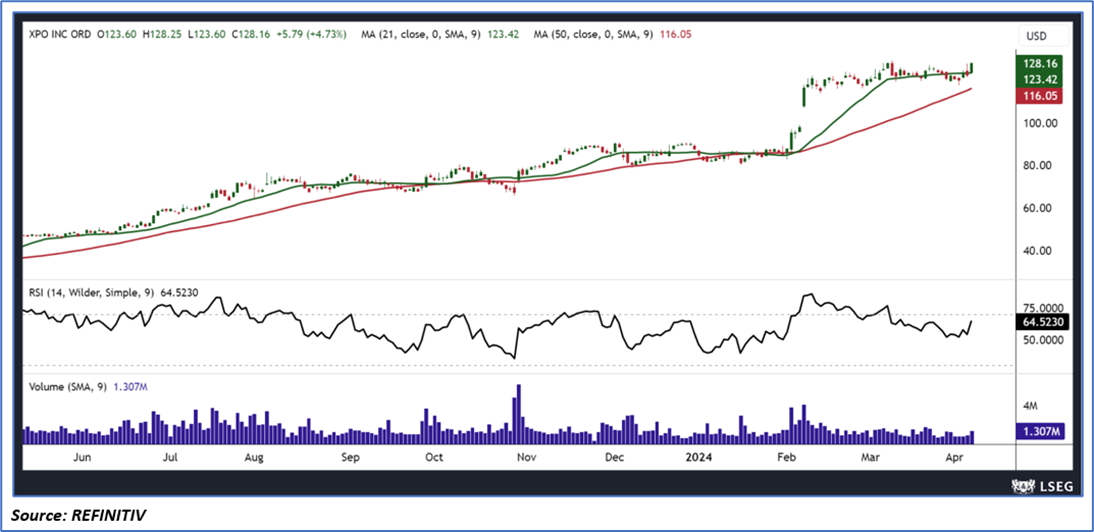Click the 2024 label on time axis
This screenshot has width=1094, height=532.
(698, 458)
